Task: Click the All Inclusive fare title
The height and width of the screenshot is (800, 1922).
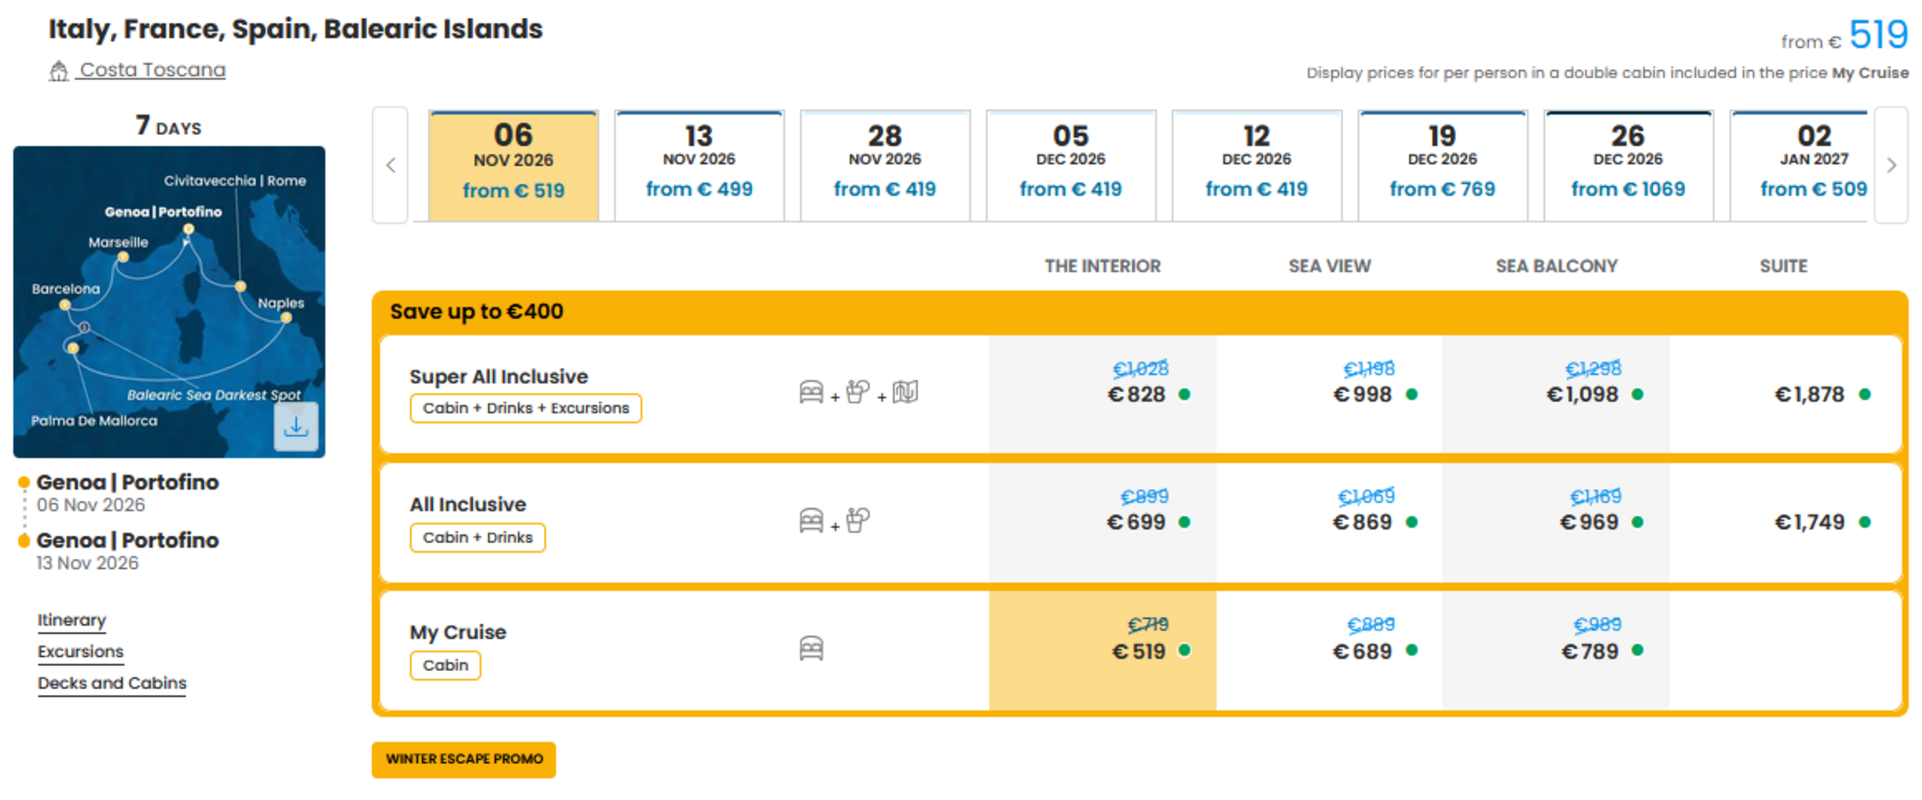Action: pyautogui.click(x=468, y=504)
